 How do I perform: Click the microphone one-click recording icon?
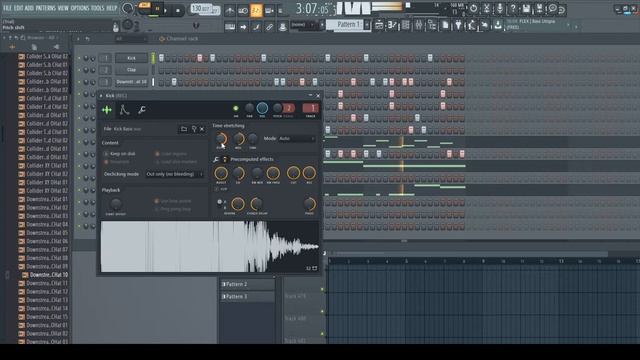[499, 9]
